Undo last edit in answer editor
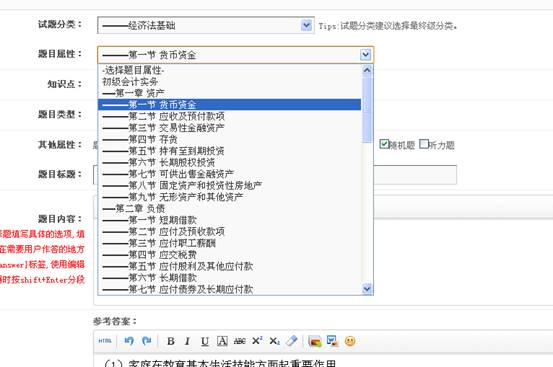 click(129, 341)
